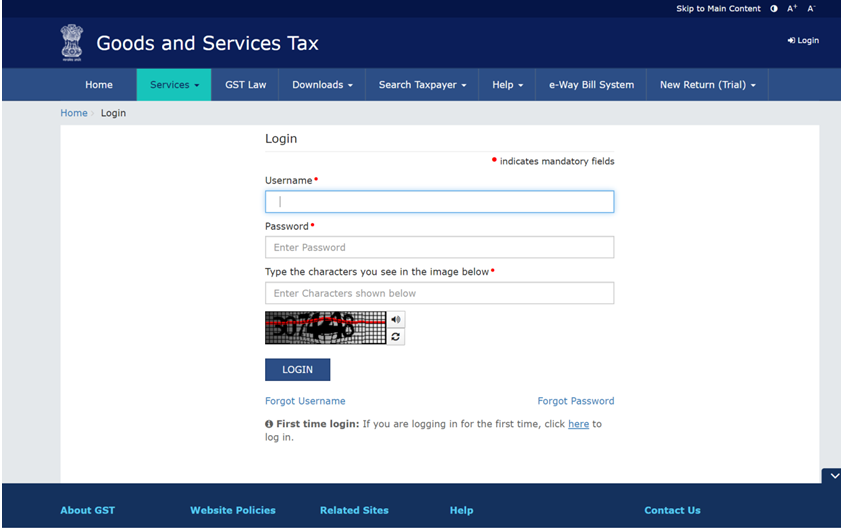841x528 pixels.
Task: Click the footer collapse chevron button
Action: [x=832, y=475]
